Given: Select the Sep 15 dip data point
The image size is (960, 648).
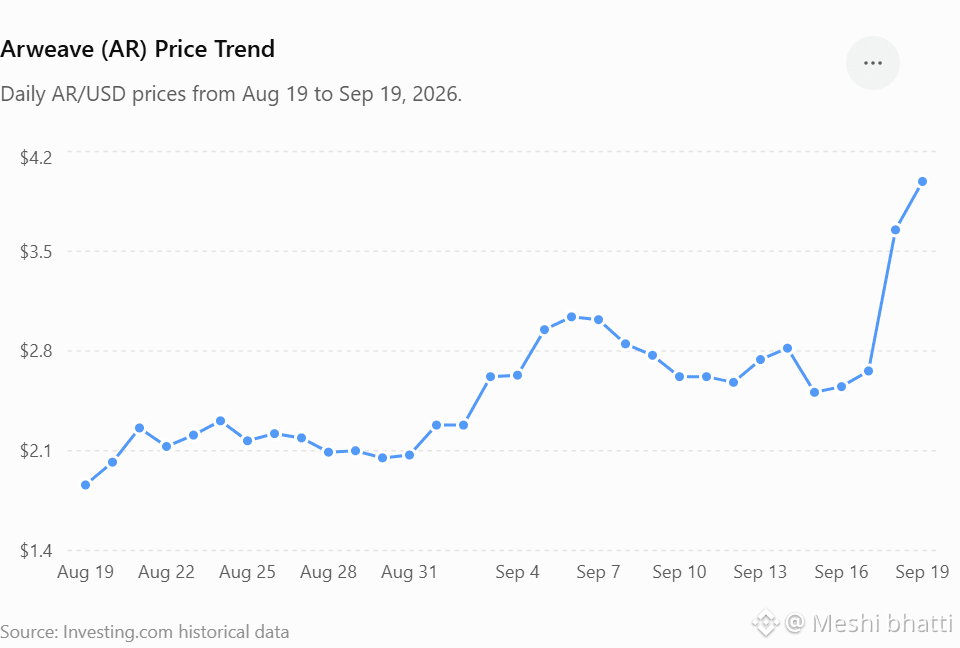Looking at the screenshot, I should 814,393.
